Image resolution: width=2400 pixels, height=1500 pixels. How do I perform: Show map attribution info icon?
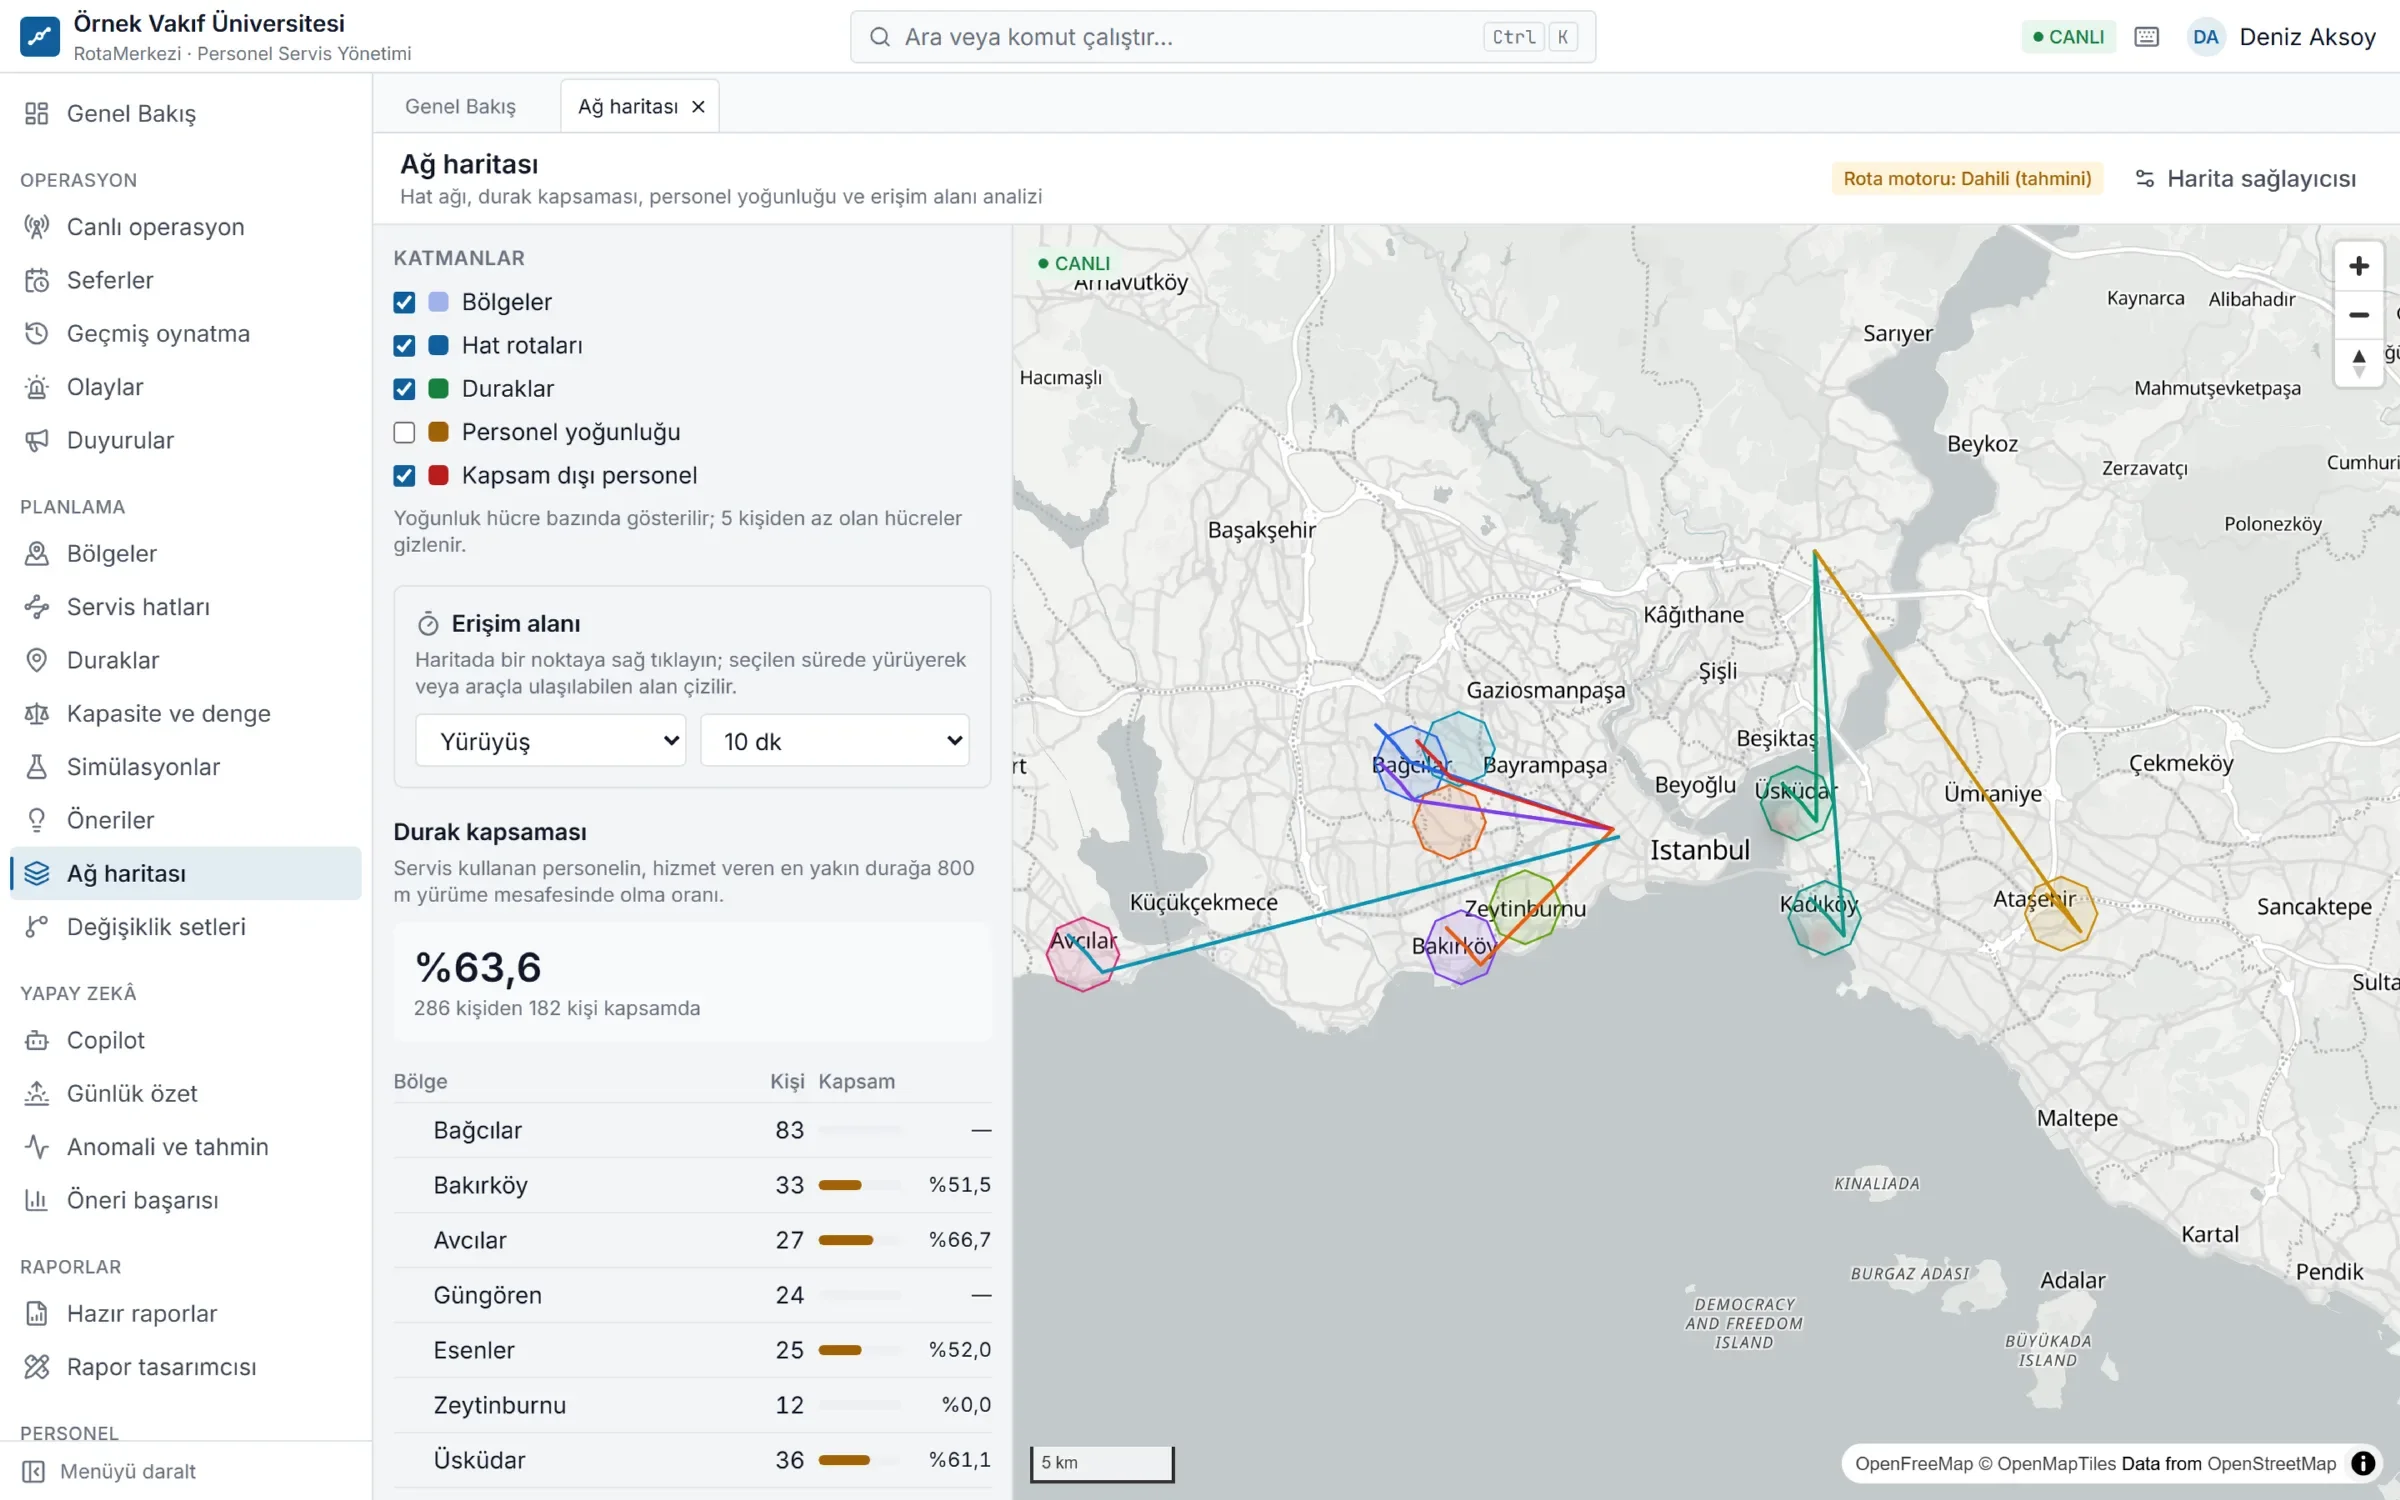[x=2363, y=1463]
